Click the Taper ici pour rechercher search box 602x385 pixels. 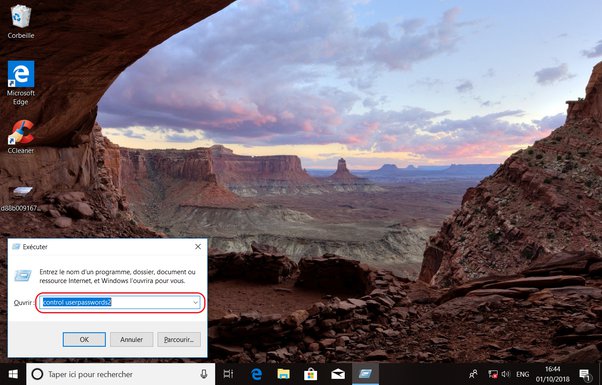coord(121,374)
